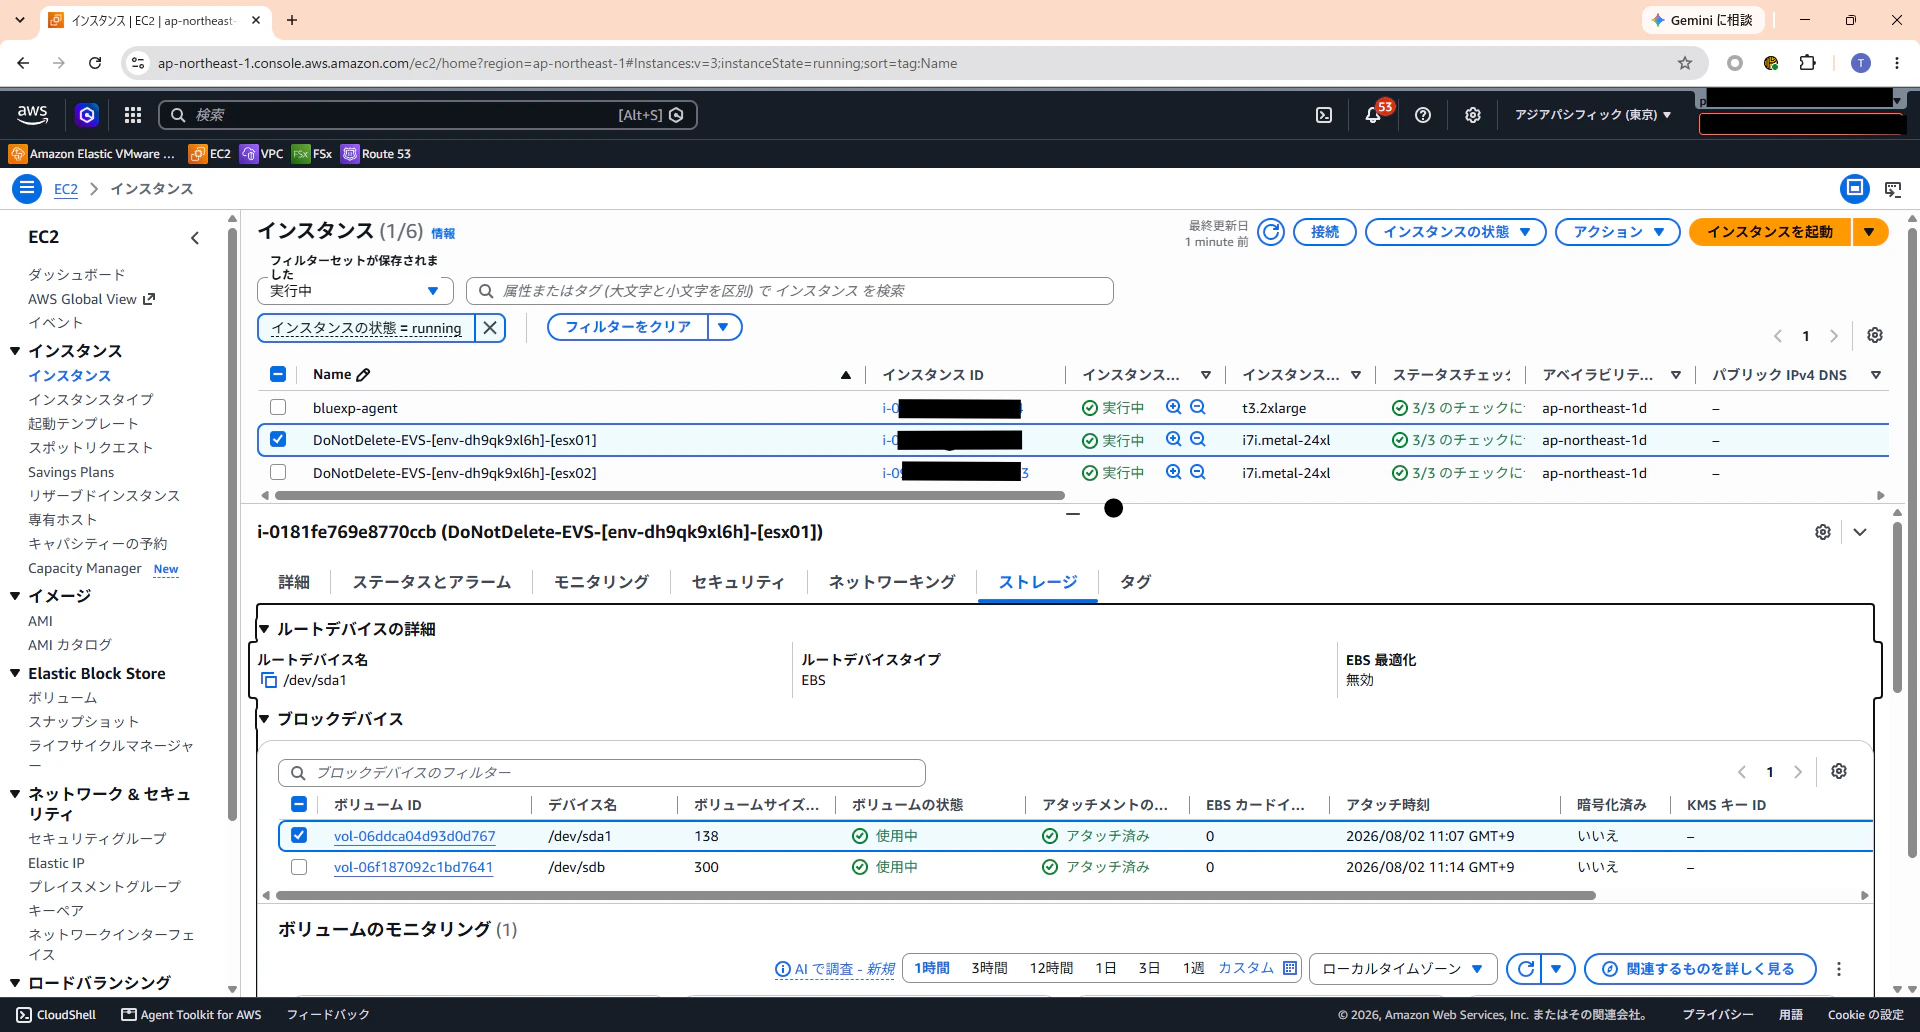Switch to the Tags tab
This screenshot has height=1032, width=1920.
point(1135,582)
